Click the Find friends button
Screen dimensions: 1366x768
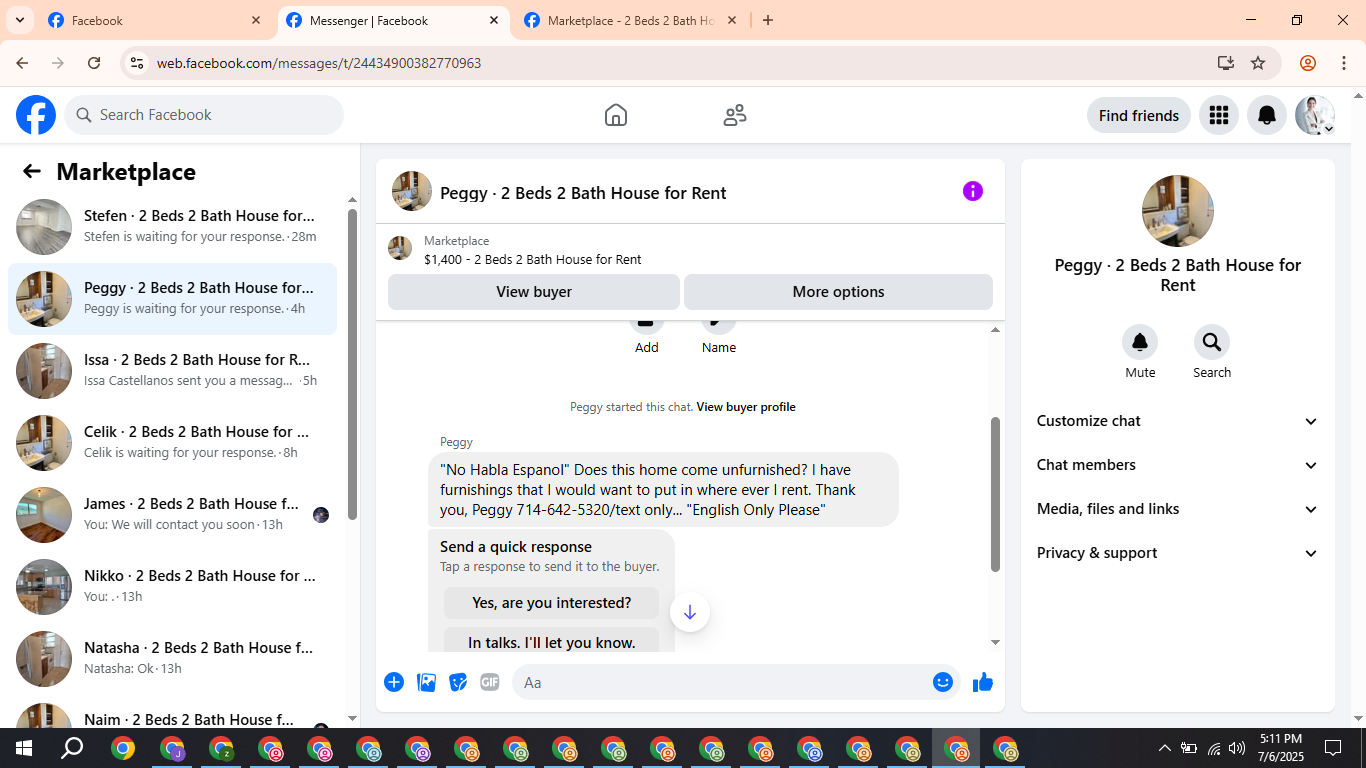pyautogui.click(x=1139, y=115)
